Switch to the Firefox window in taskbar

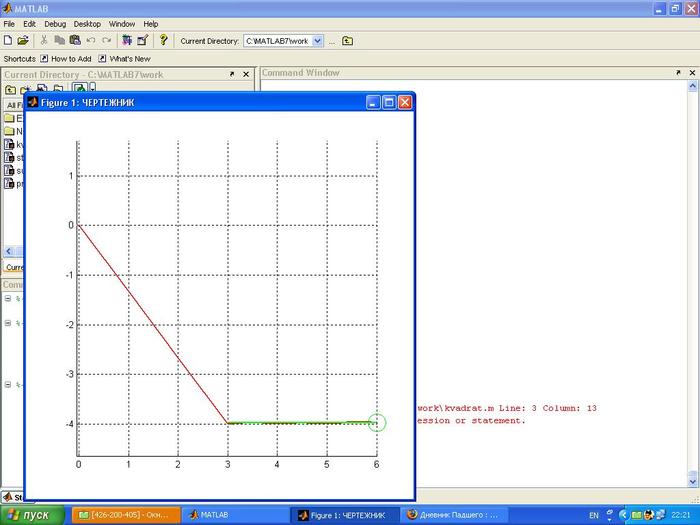click(x=451, y=515)
